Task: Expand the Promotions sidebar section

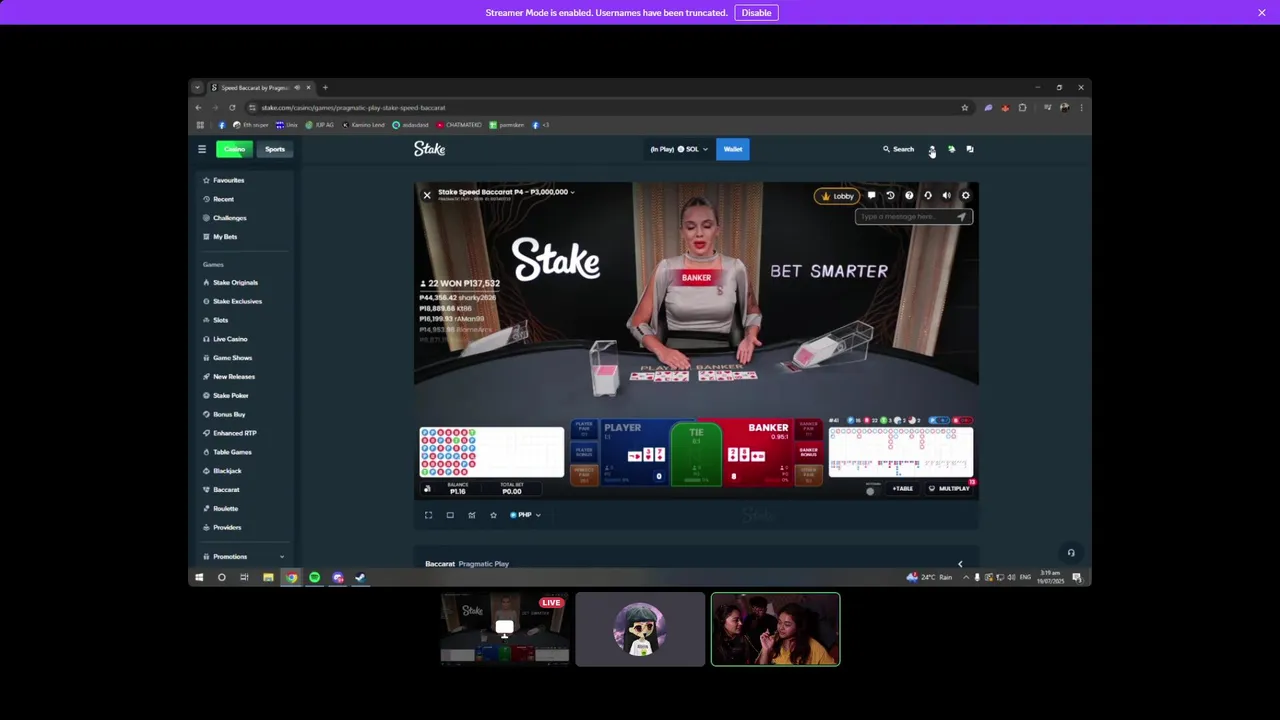Action: pyautogui.click(x=243, y=557)
